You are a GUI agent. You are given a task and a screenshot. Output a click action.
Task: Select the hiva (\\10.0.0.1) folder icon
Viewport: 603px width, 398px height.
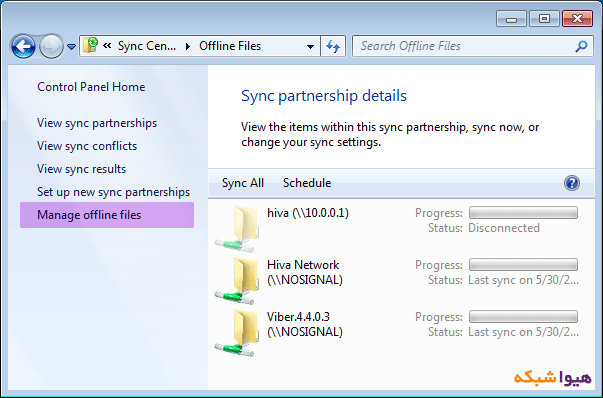[237, 228]
